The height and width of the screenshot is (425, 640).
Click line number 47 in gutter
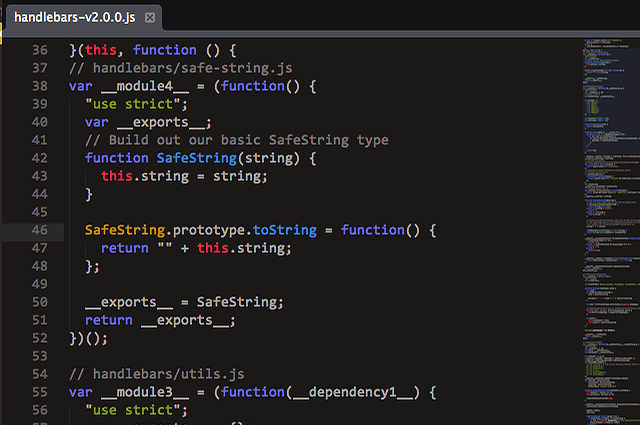click(40, 248)
